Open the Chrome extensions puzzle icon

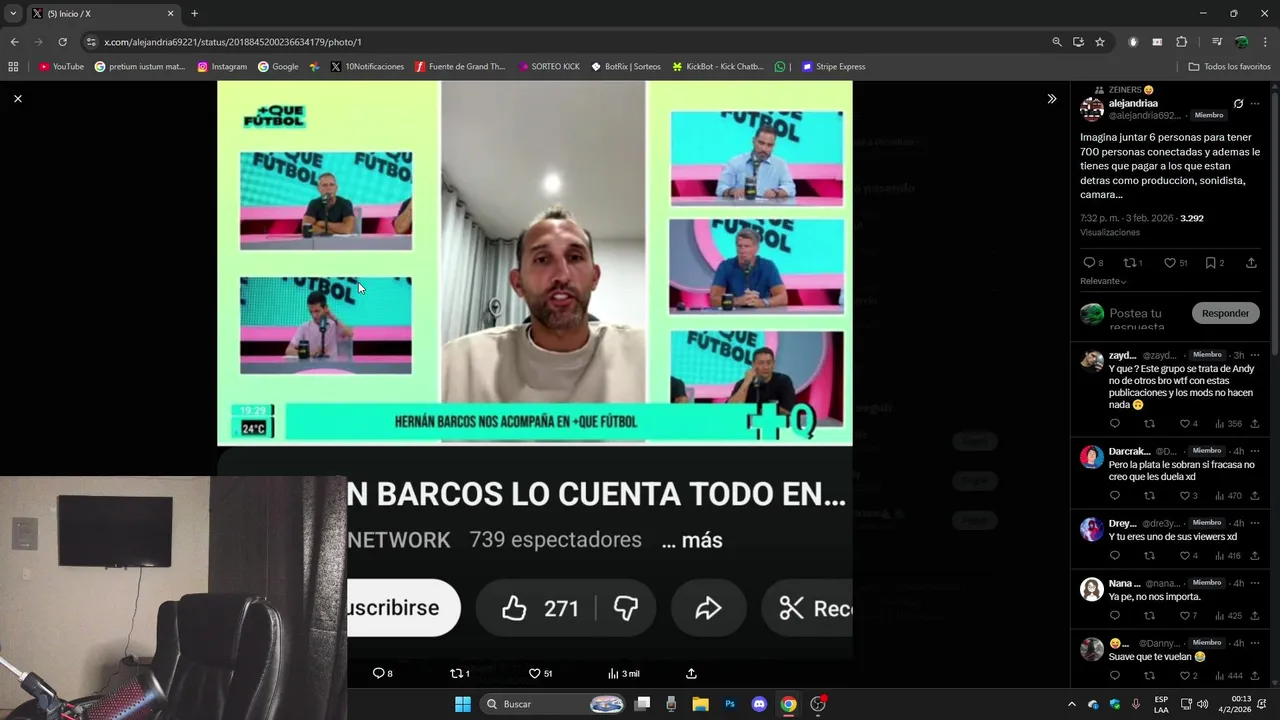click(x=1182, y=42)
